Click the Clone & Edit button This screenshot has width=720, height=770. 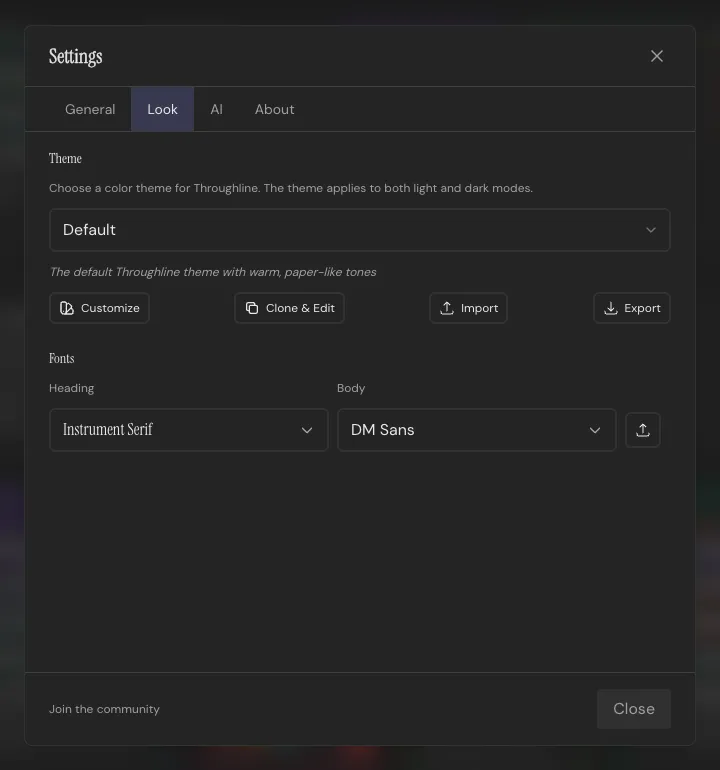click(x=289, y=308)
